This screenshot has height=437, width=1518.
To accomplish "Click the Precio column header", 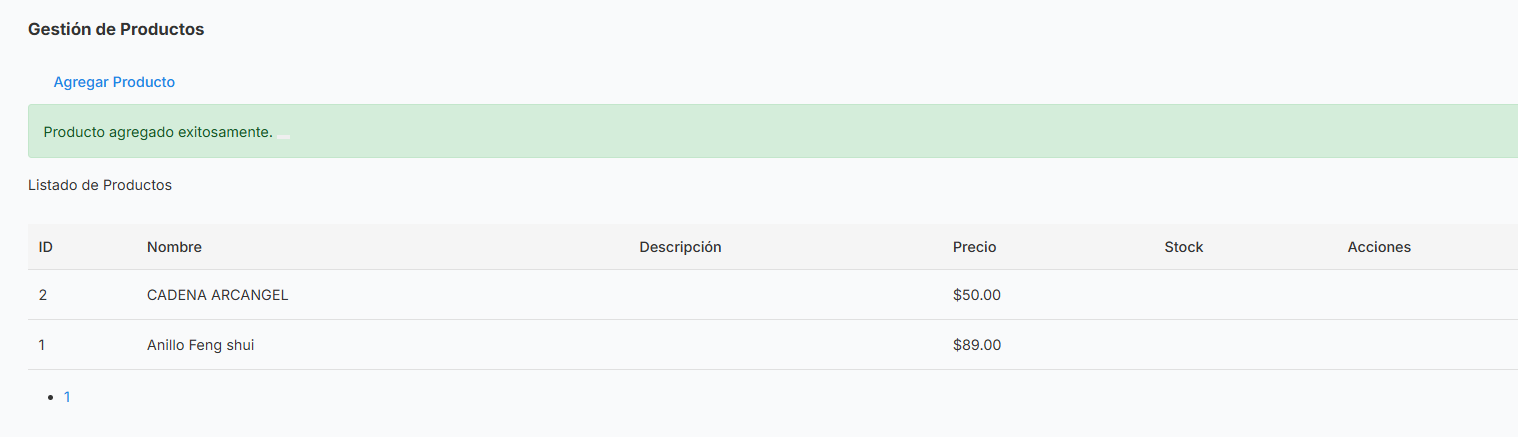I will click(x=974, y=247).
